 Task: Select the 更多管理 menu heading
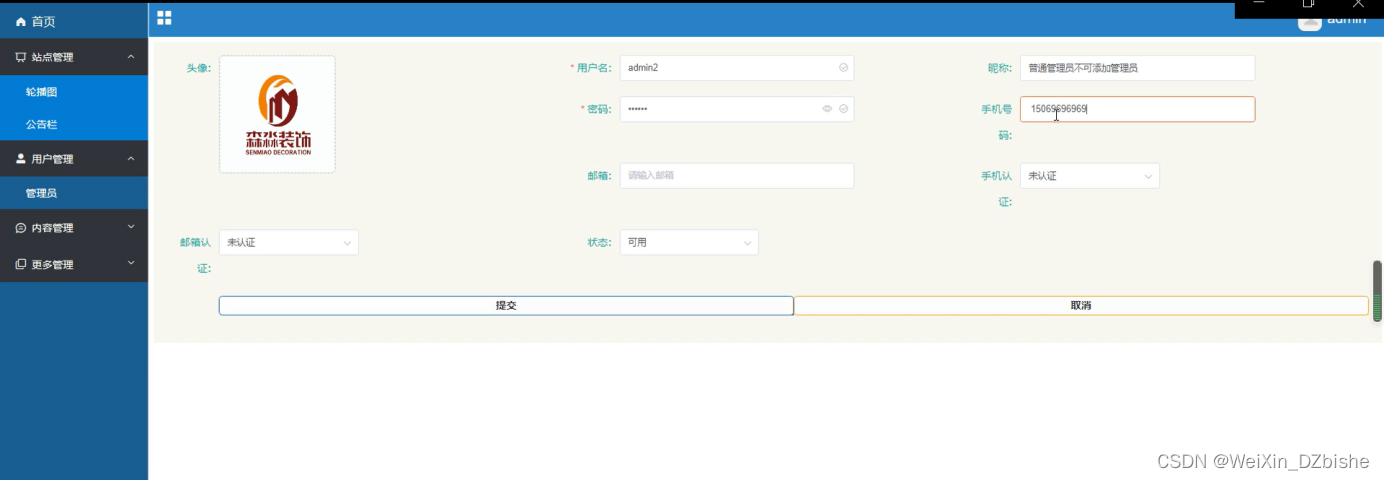74,264
